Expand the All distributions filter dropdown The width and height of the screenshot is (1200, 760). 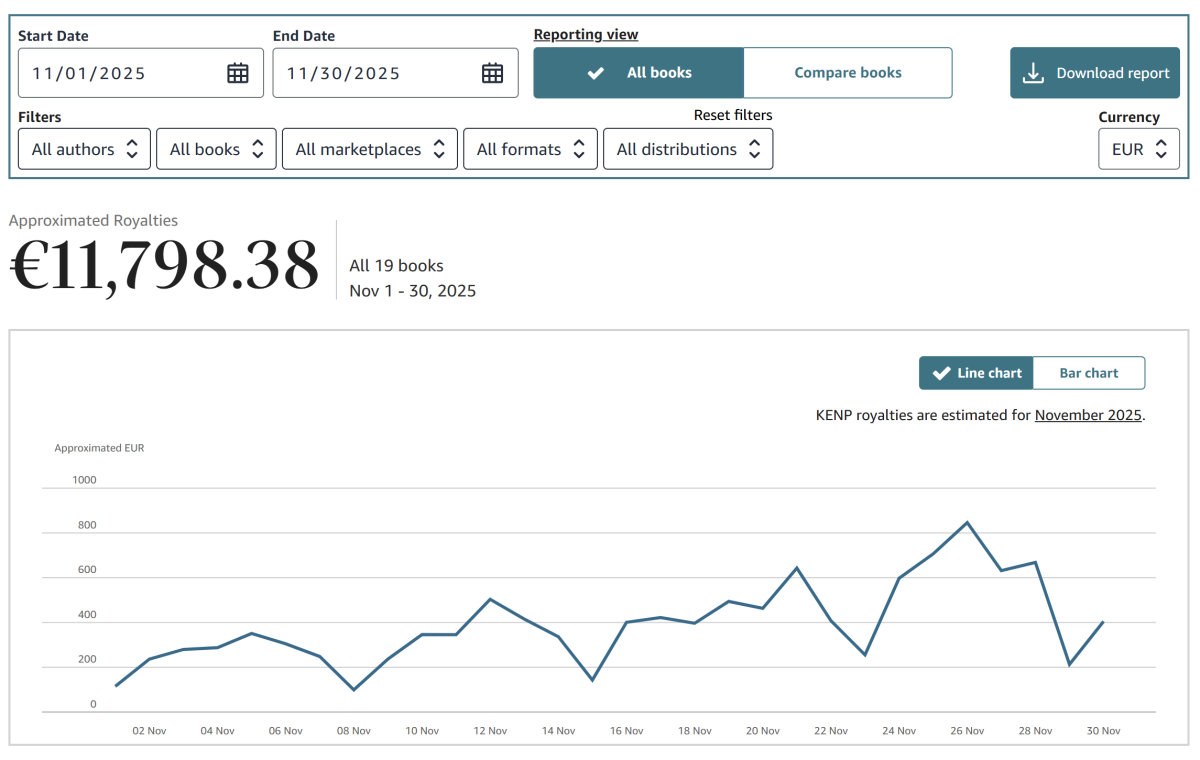[x=688, y=149]
